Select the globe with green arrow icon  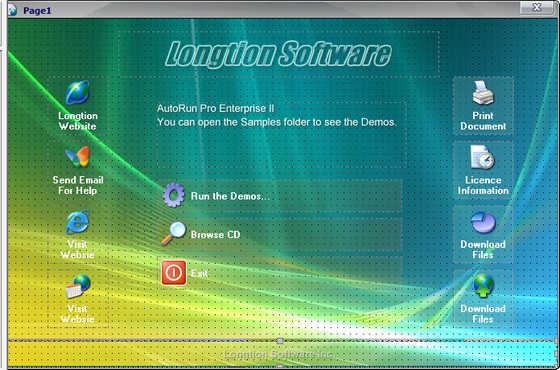click(484, 286)
